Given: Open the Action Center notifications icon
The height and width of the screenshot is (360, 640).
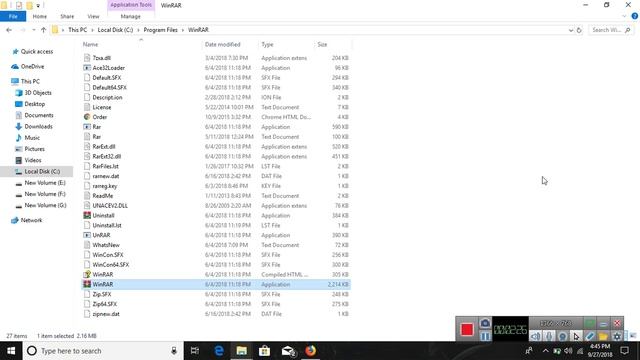Looking at the screenshot, I should [624, 351].
